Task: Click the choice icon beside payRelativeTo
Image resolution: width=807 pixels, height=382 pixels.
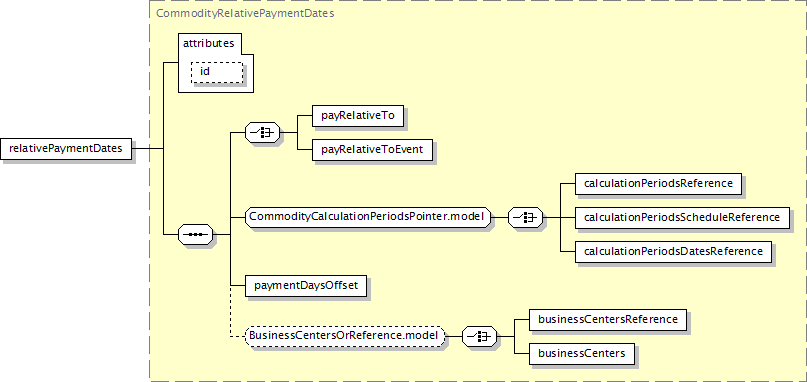Action: pos(262,132)
